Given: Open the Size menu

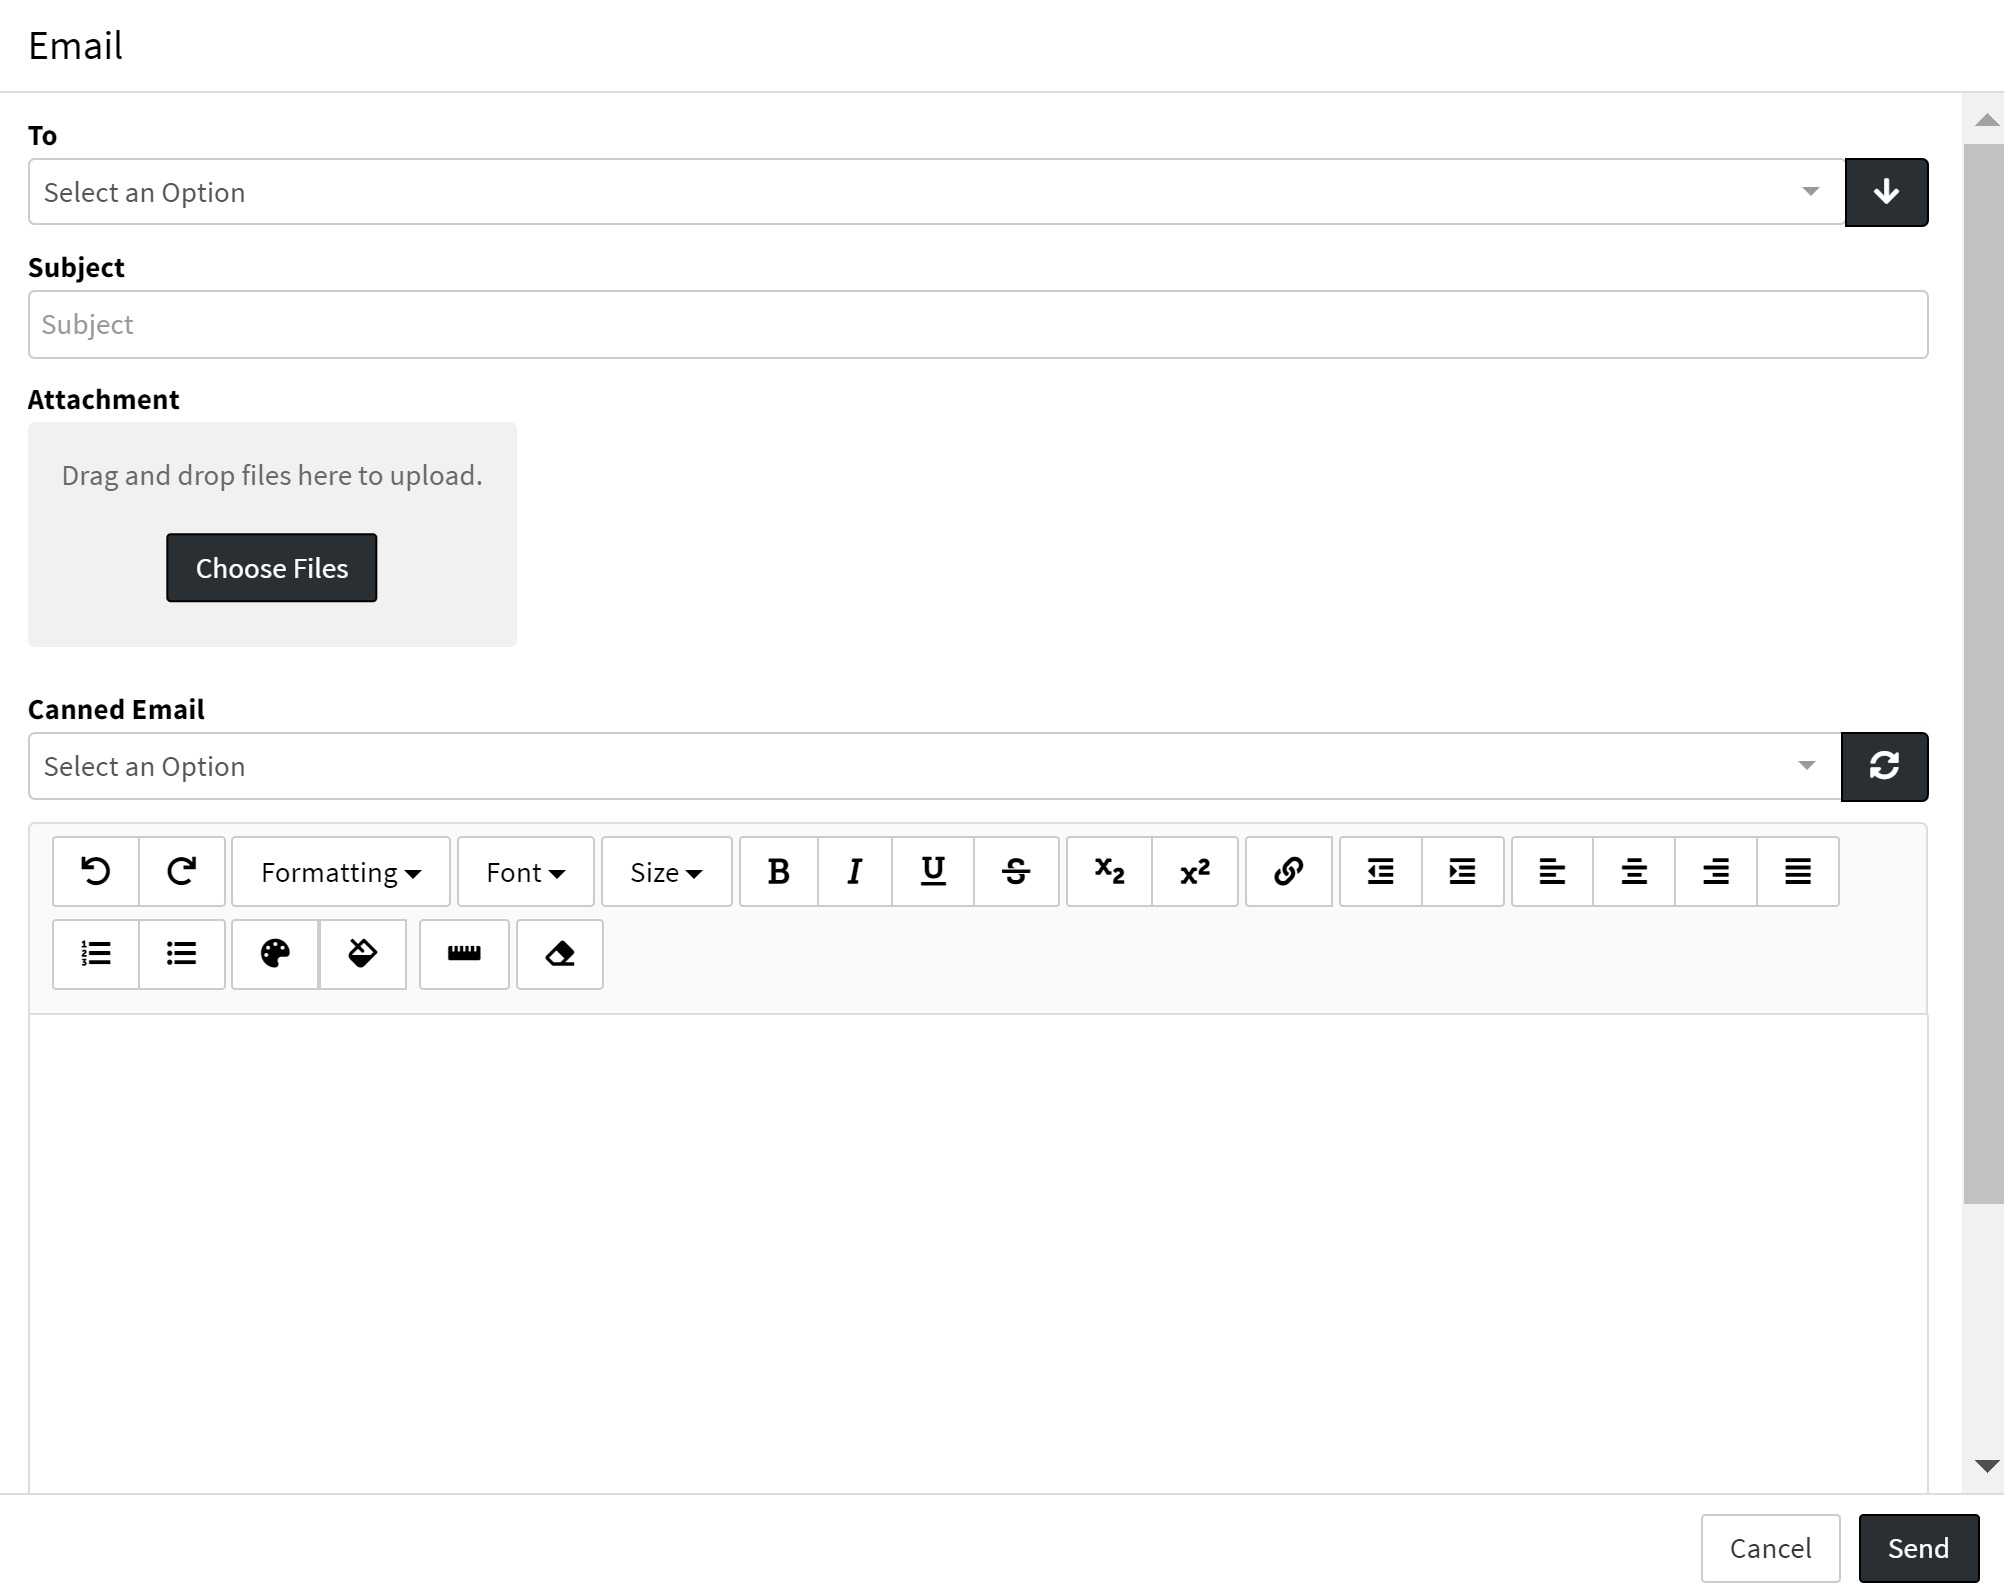Looking at the screenshot, I should coord(666,872).
